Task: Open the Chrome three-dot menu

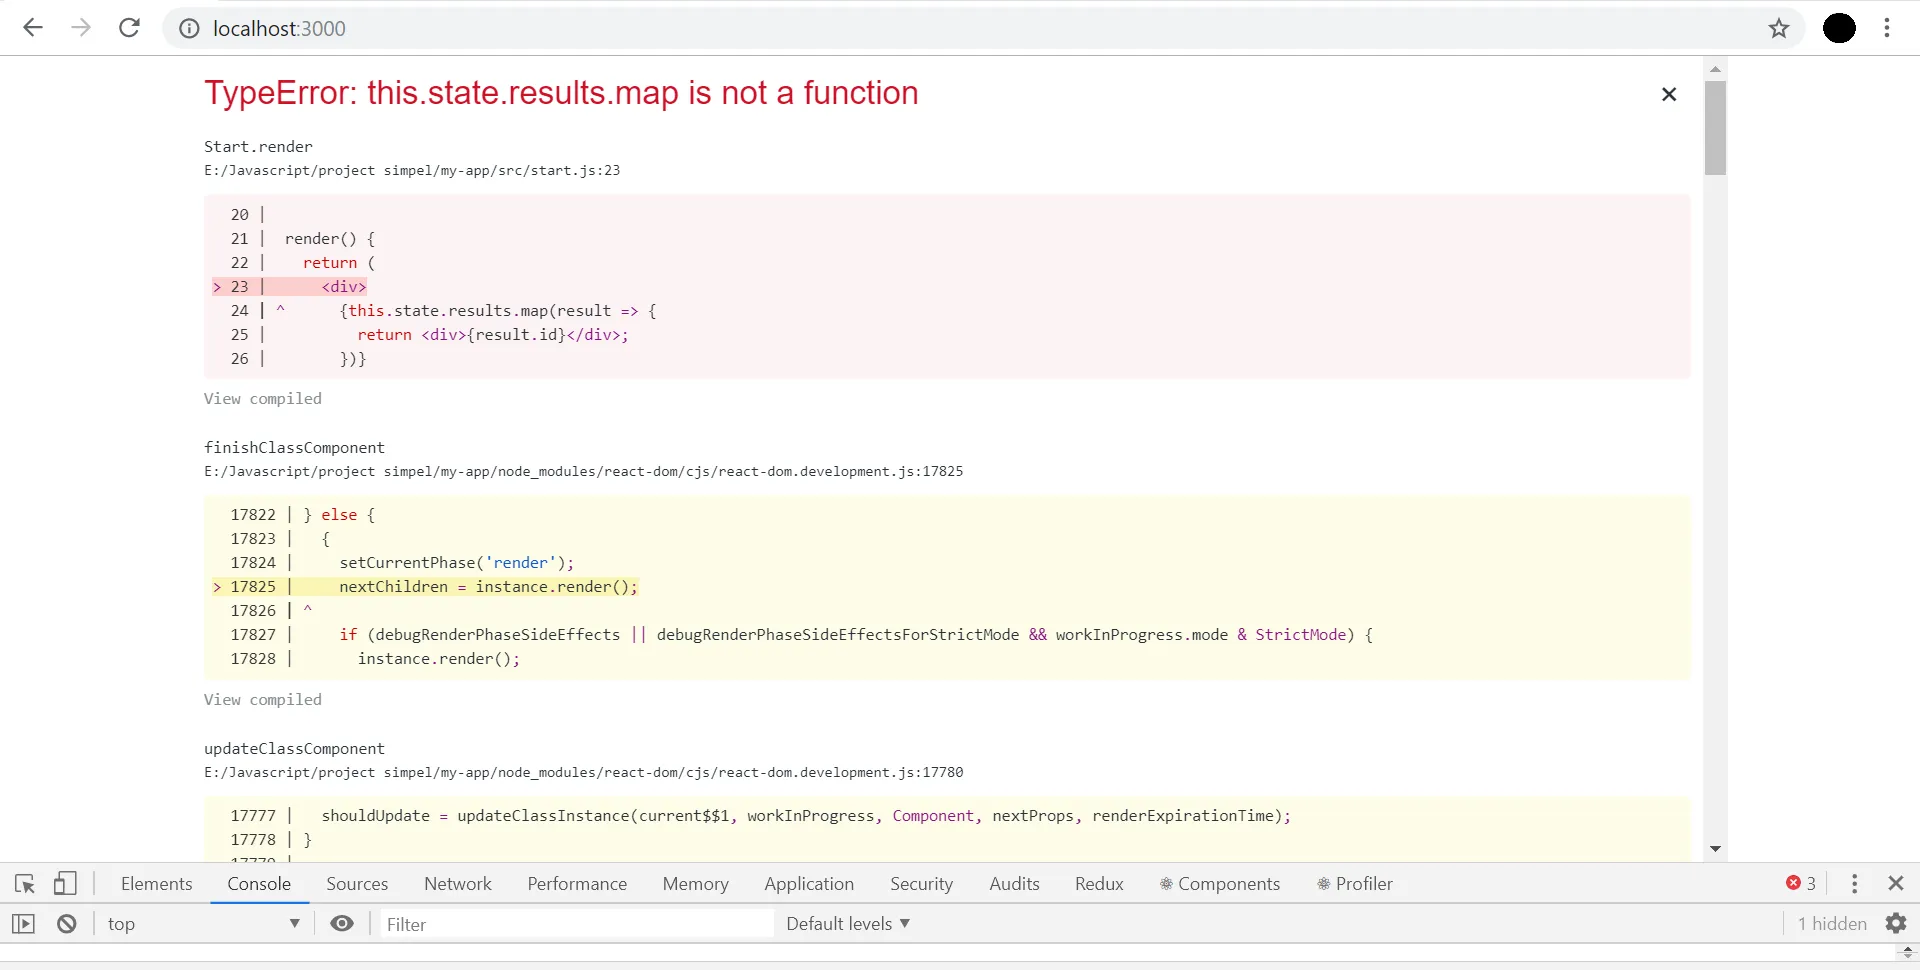Action: pos(1887,28)
